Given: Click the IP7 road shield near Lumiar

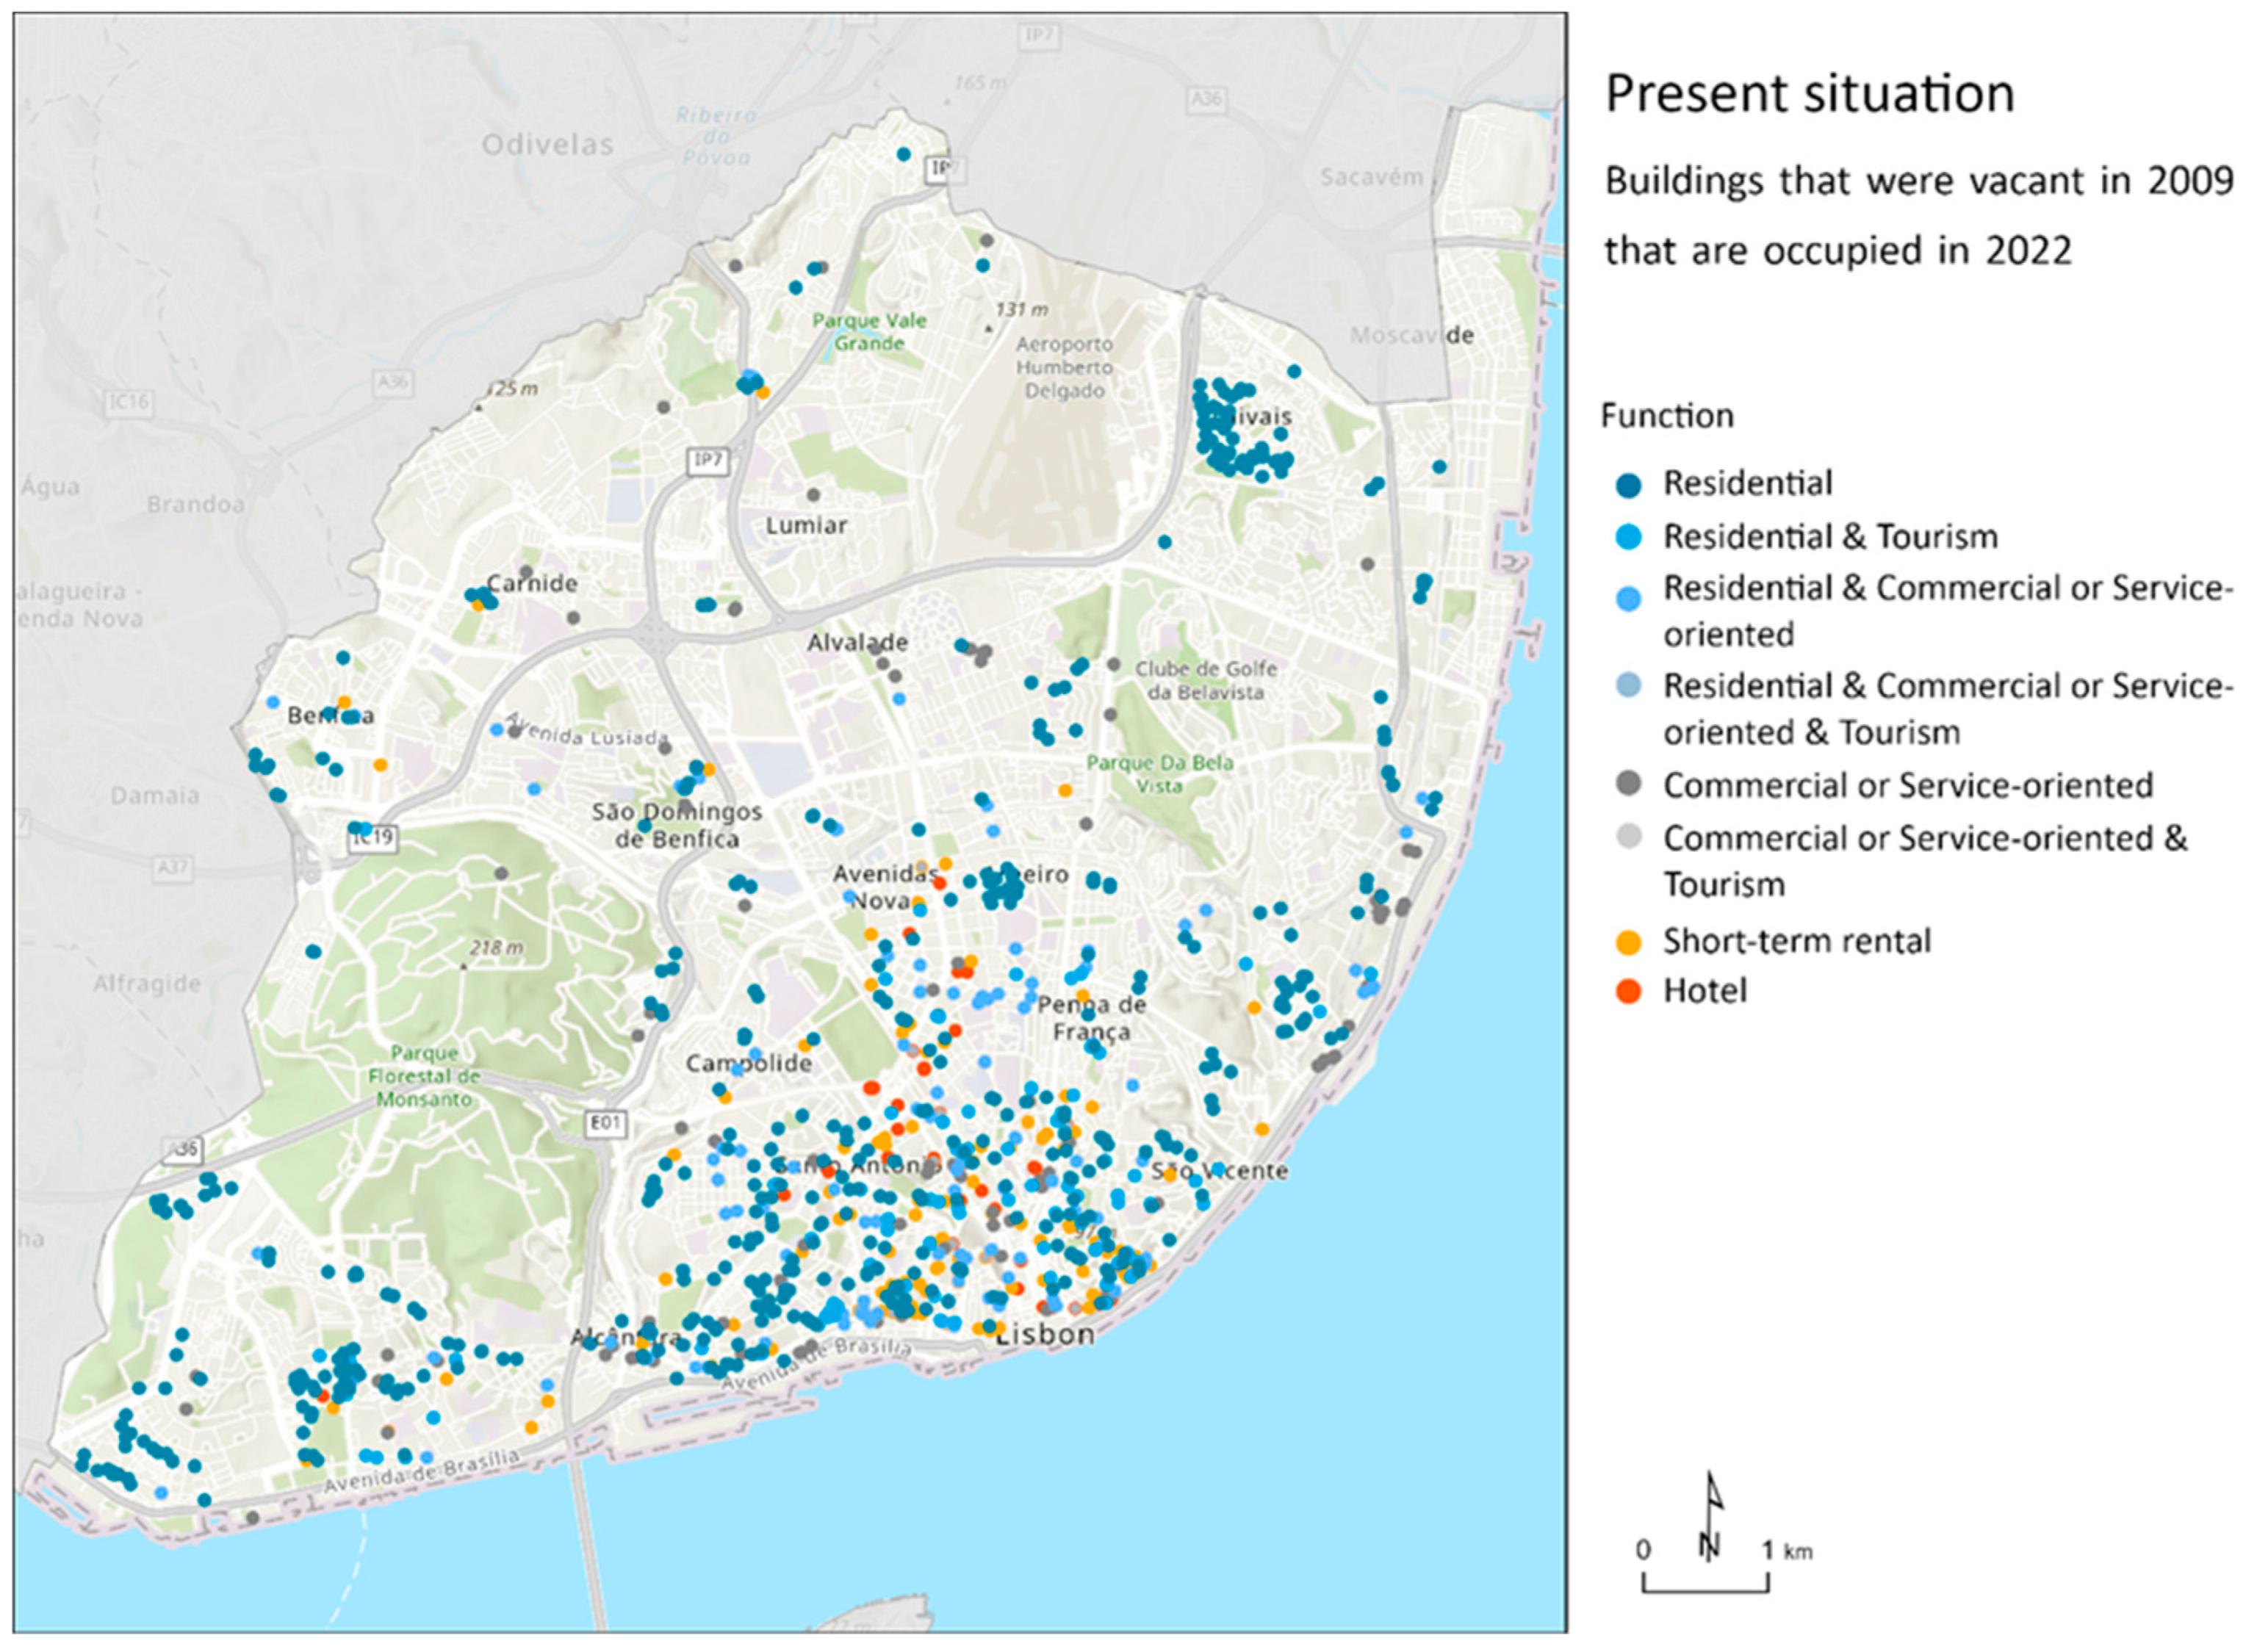Looking at the screenshot, I should coord(708,461).
